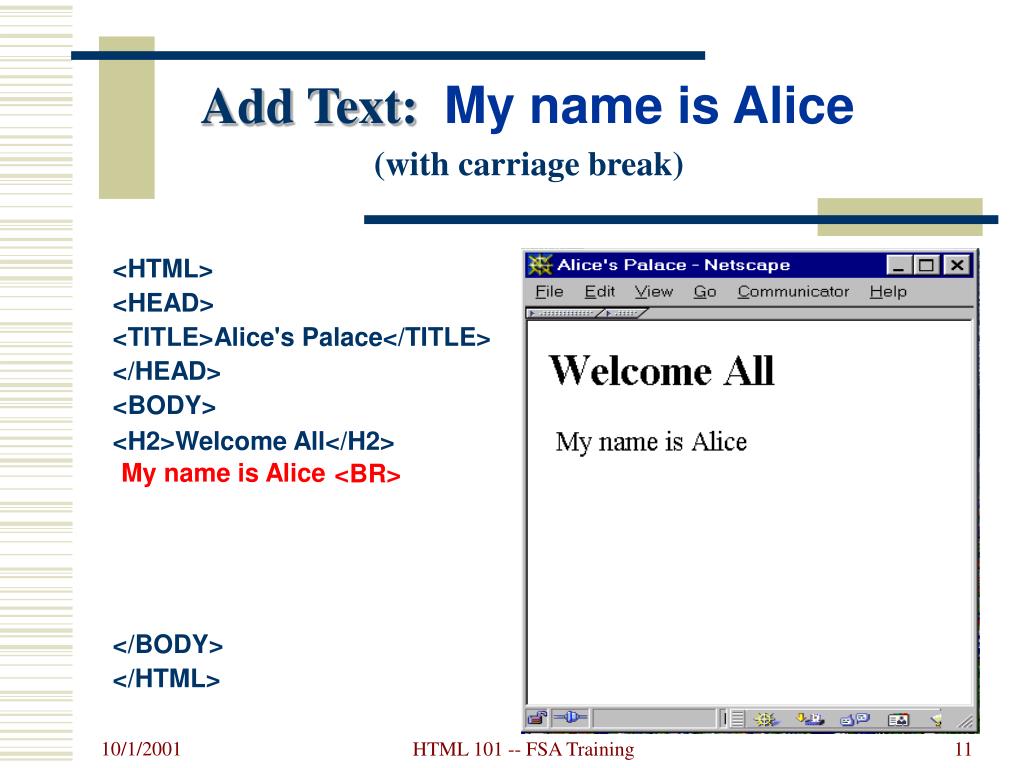
Task: Click the <TITLE>Alice's Palace</TITLE> code line
Action: tap(302, 338)
